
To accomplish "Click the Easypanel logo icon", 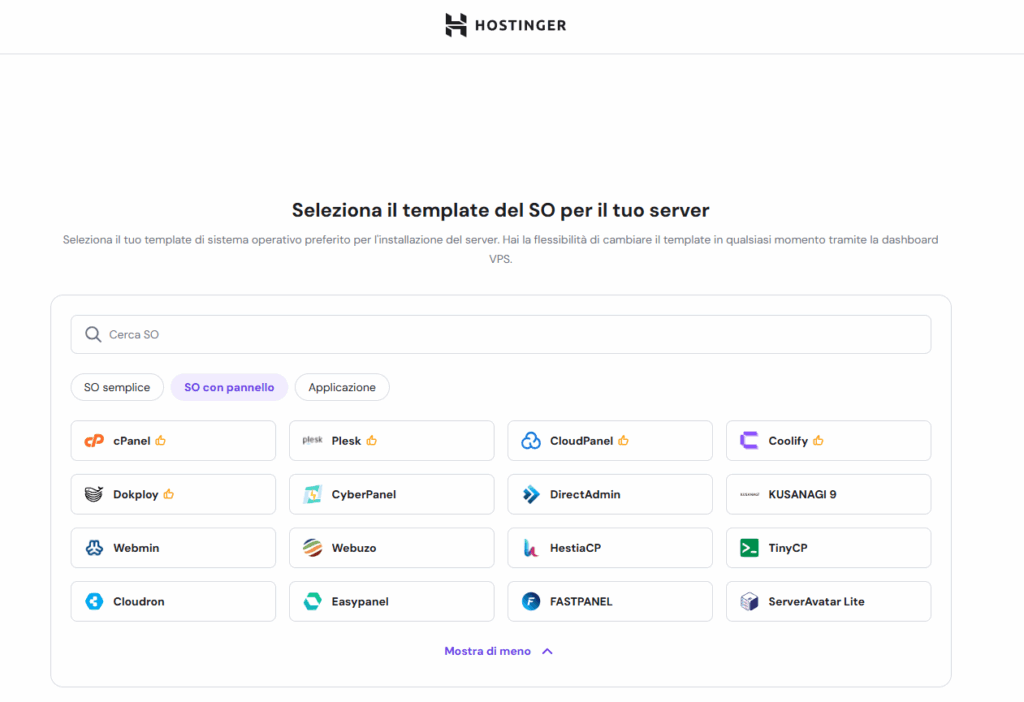I will [312, 601].
